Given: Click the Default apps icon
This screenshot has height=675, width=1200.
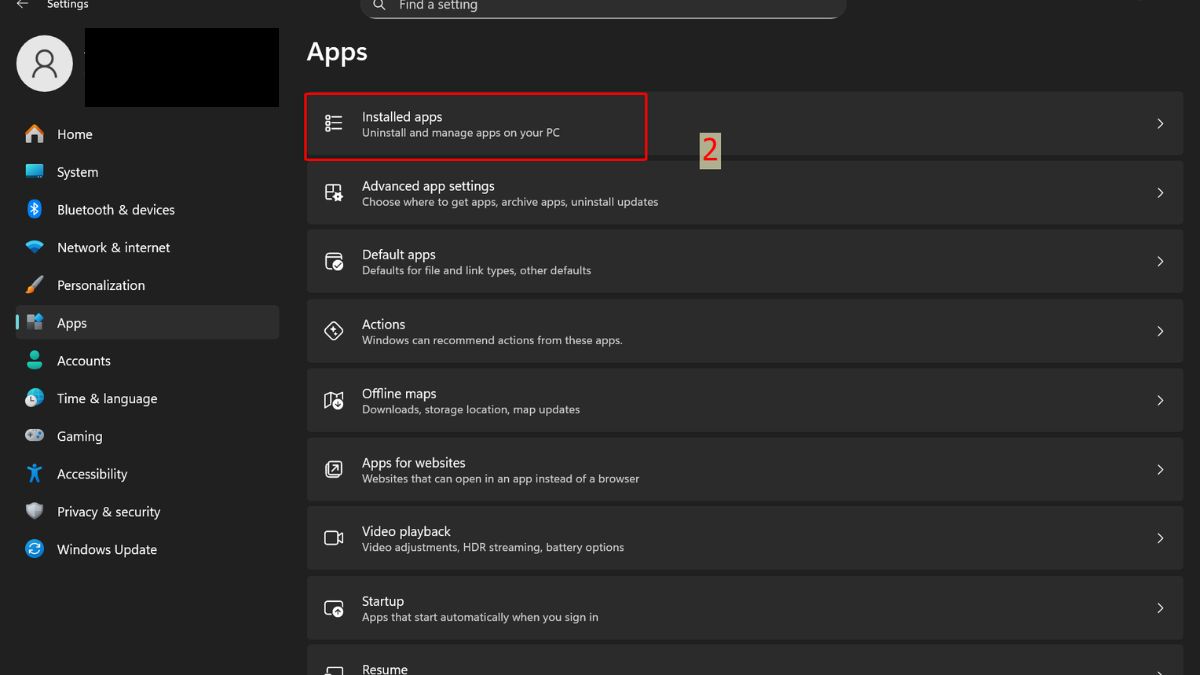Looking at the screenshot, I should tap(334, 262).
